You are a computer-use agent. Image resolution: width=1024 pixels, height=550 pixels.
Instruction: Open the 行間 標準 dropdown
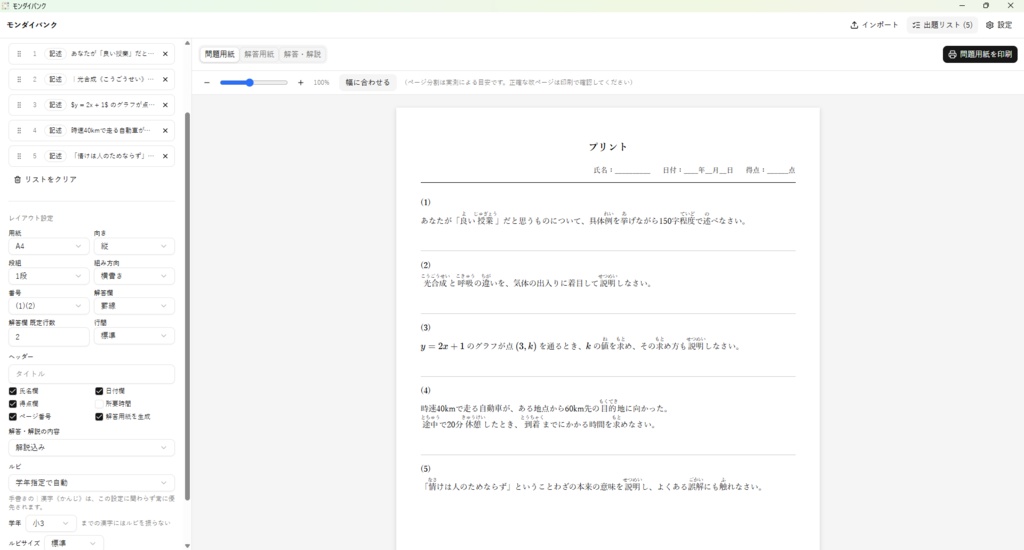[134, 335]
